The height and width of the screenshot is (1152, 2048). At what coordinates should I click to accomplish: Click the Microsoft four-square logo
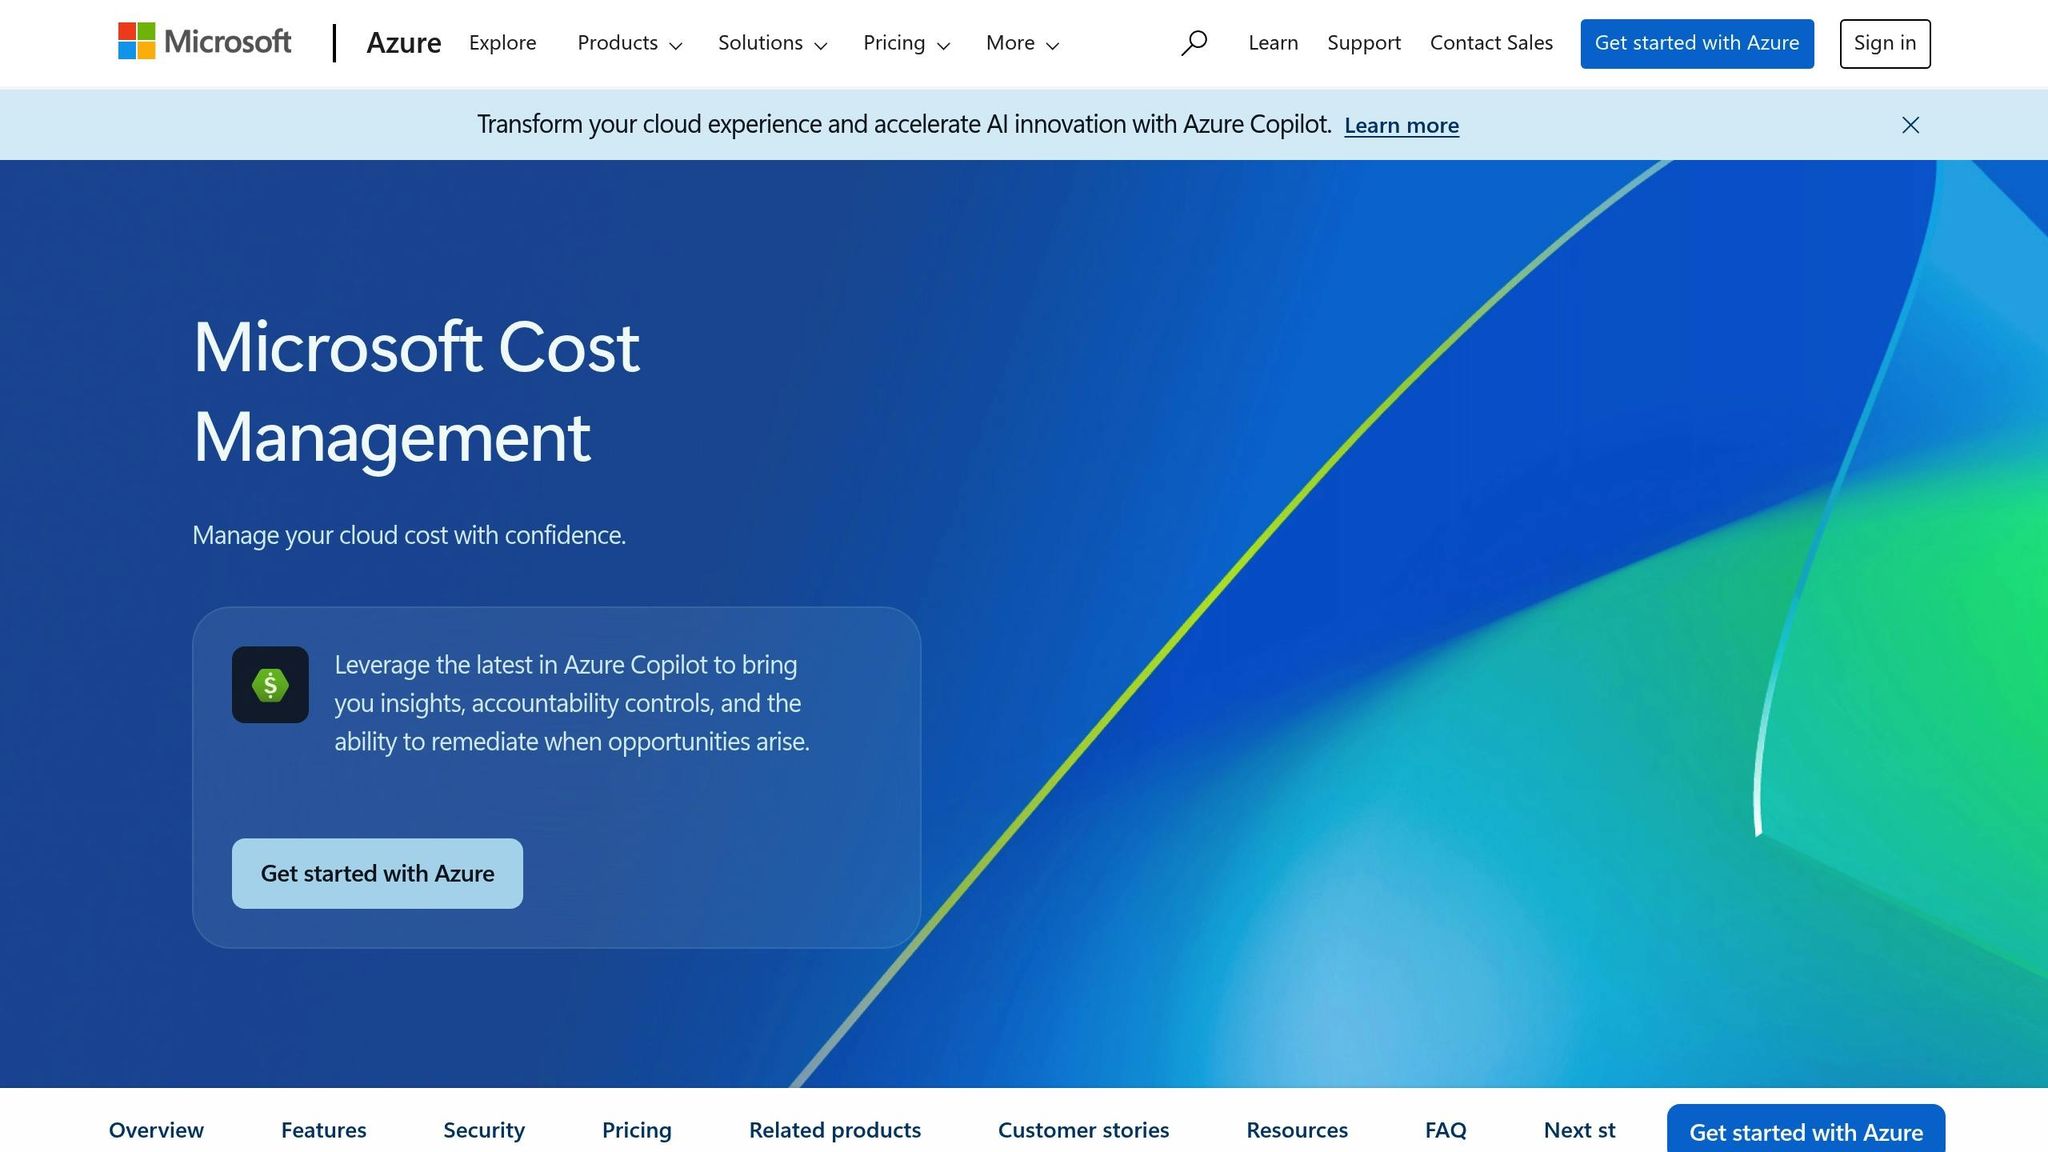coord(136,42)
